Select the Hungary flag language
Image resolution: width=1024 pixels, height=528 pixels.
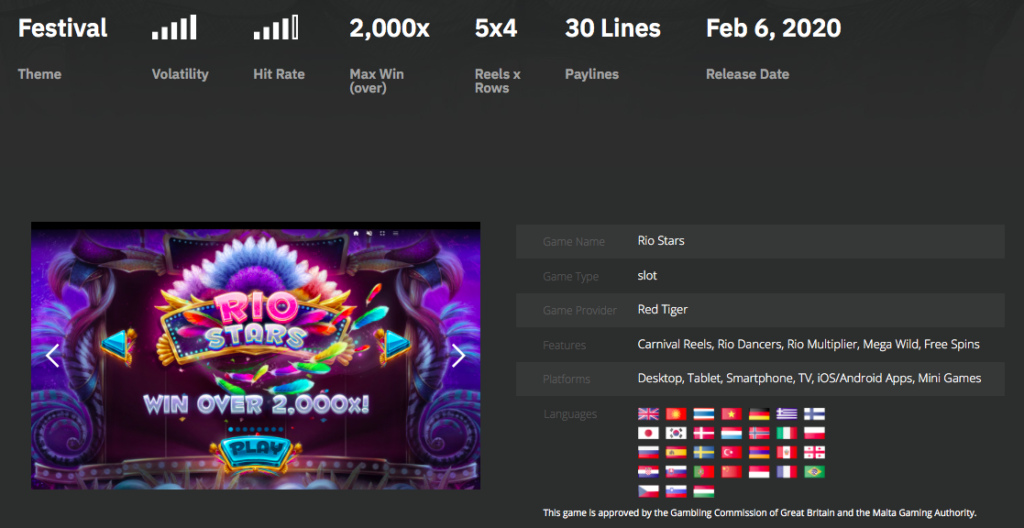(x=703, y=491)
